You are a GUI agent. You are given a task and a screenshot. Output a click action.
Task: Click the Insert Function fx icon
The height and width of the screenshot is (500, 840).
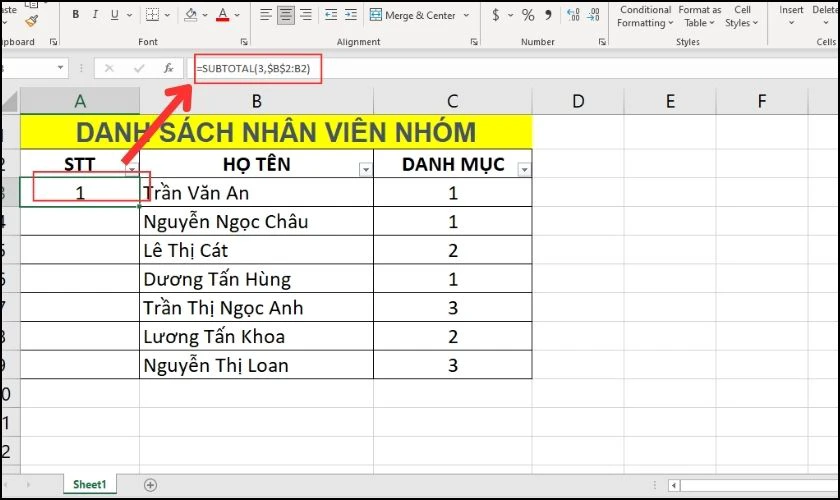click(168, 68)
